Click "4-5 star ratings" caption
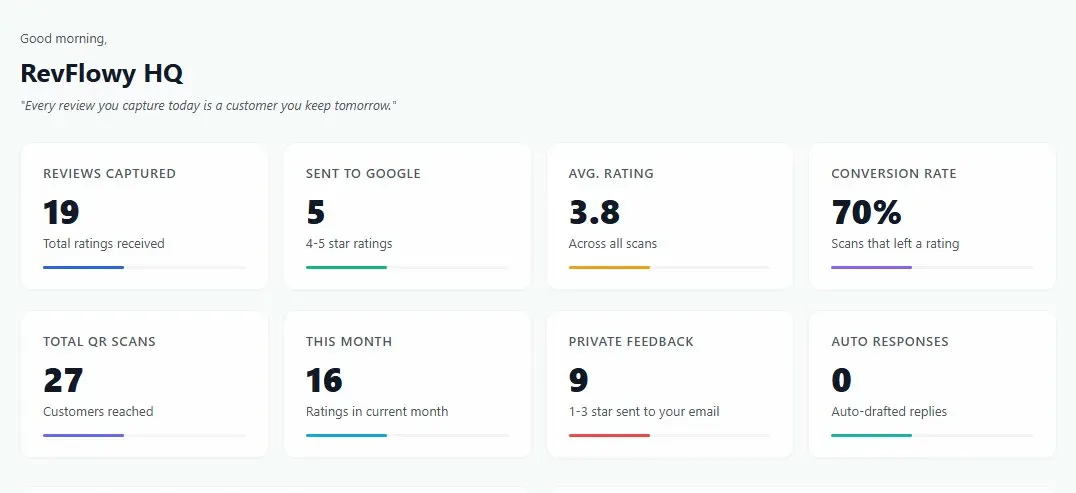Image resolution: width=1076 pixels, height=493 pixels. [349, 244]
